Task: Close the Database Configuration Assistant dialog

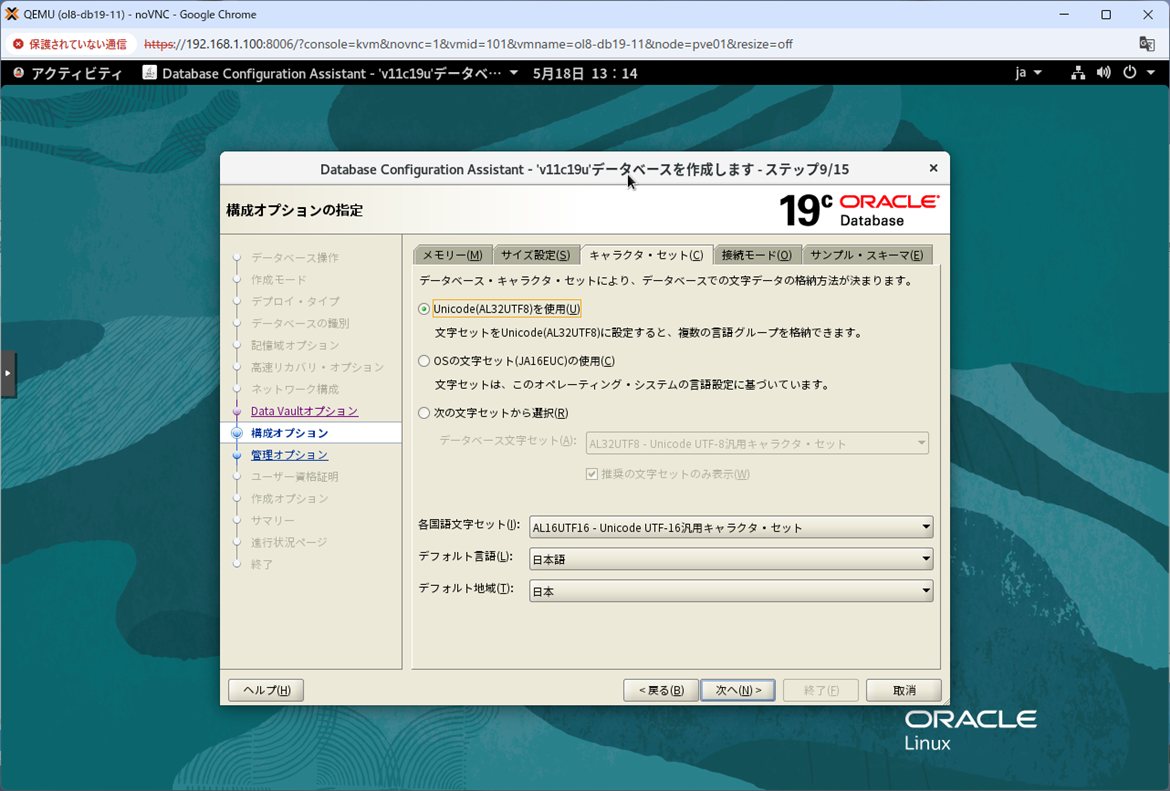Action: (933, 168)
